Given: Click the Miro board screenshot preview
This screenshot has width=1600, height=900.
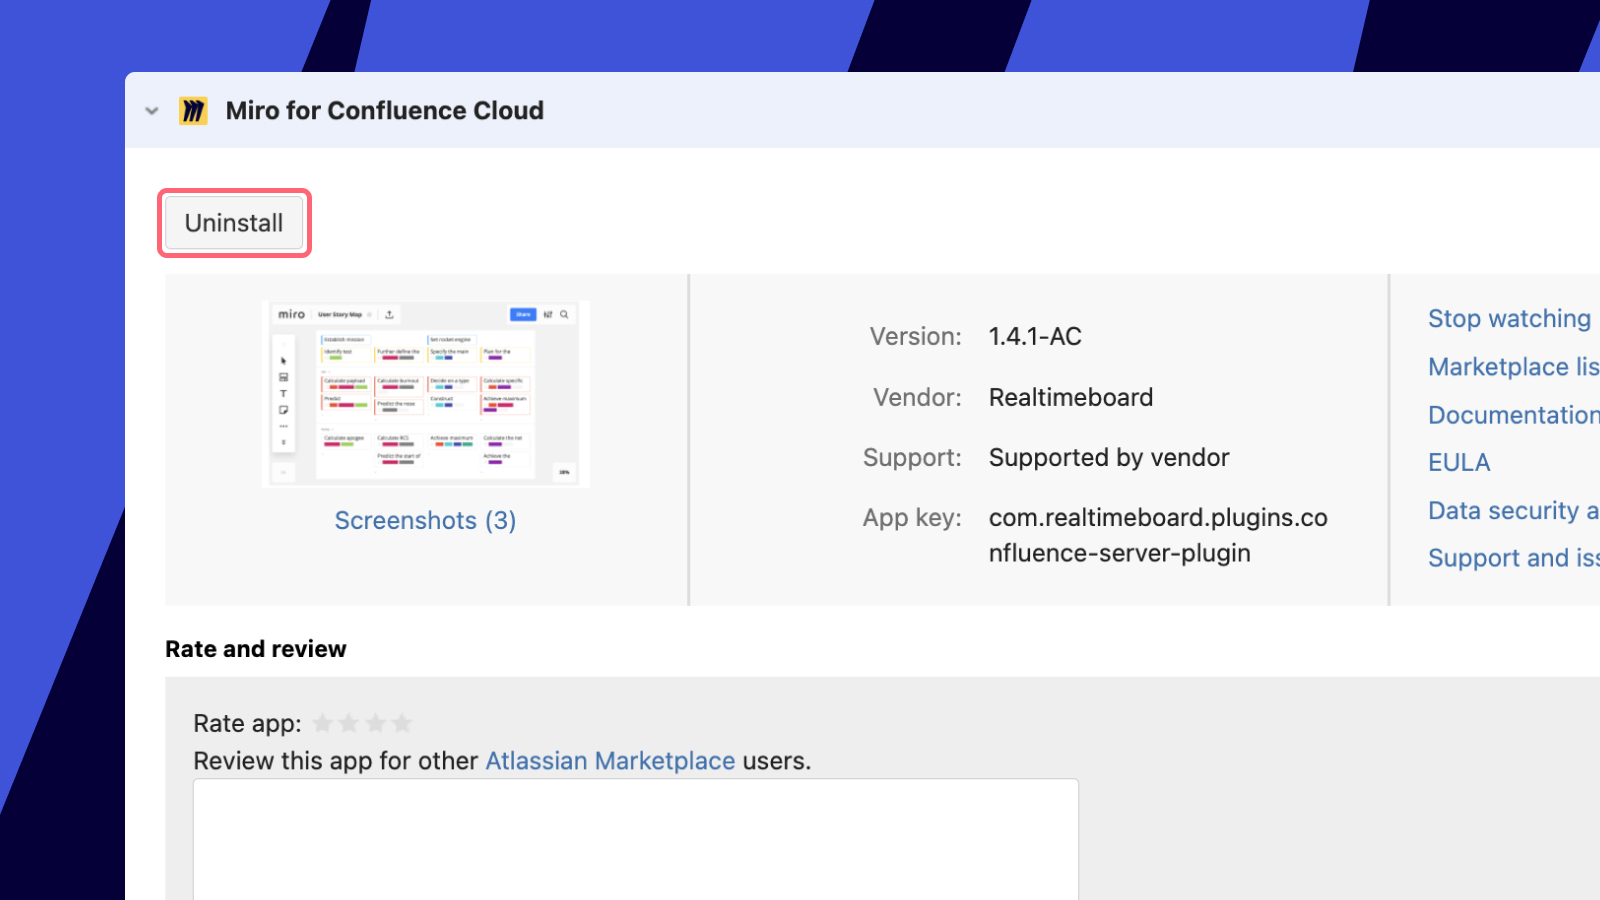Looking at the screenshot, I should point(424,393).
